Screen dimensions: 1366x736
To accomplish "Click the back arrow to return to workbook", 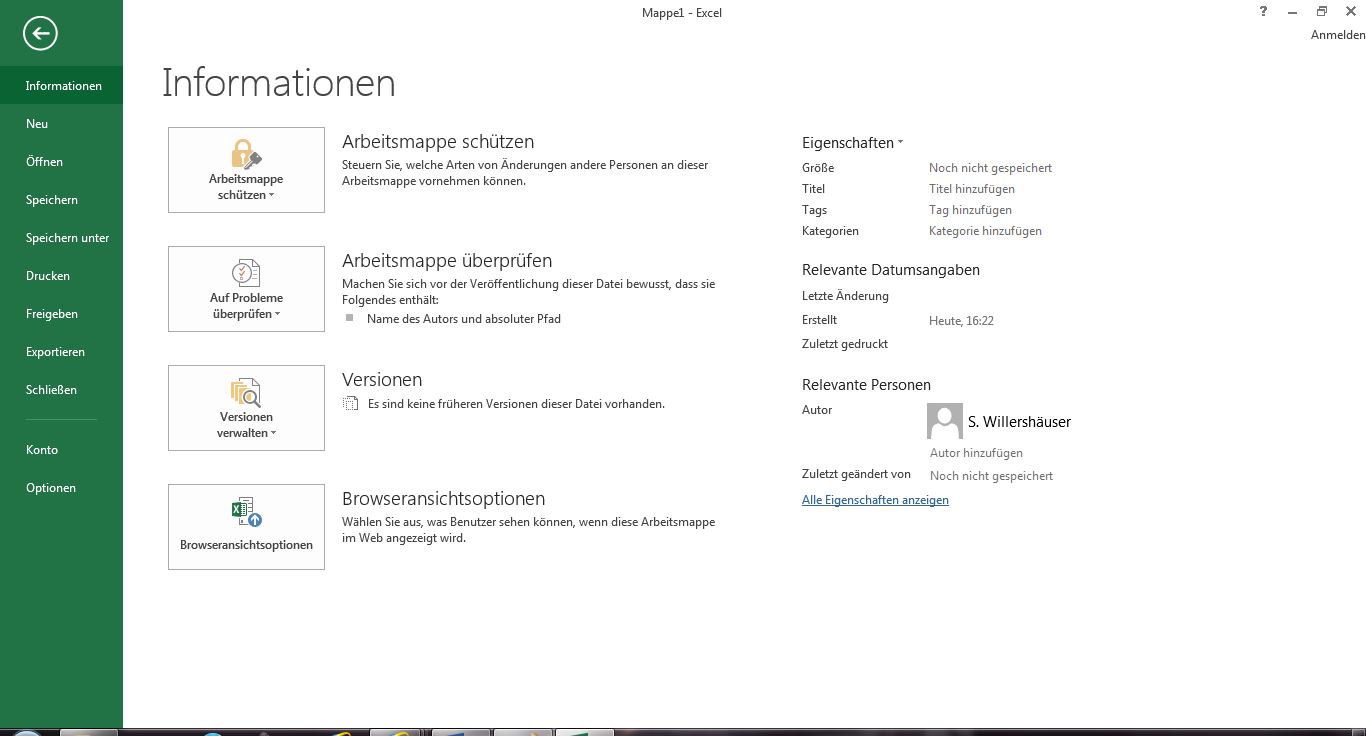I will coord(40,33).
